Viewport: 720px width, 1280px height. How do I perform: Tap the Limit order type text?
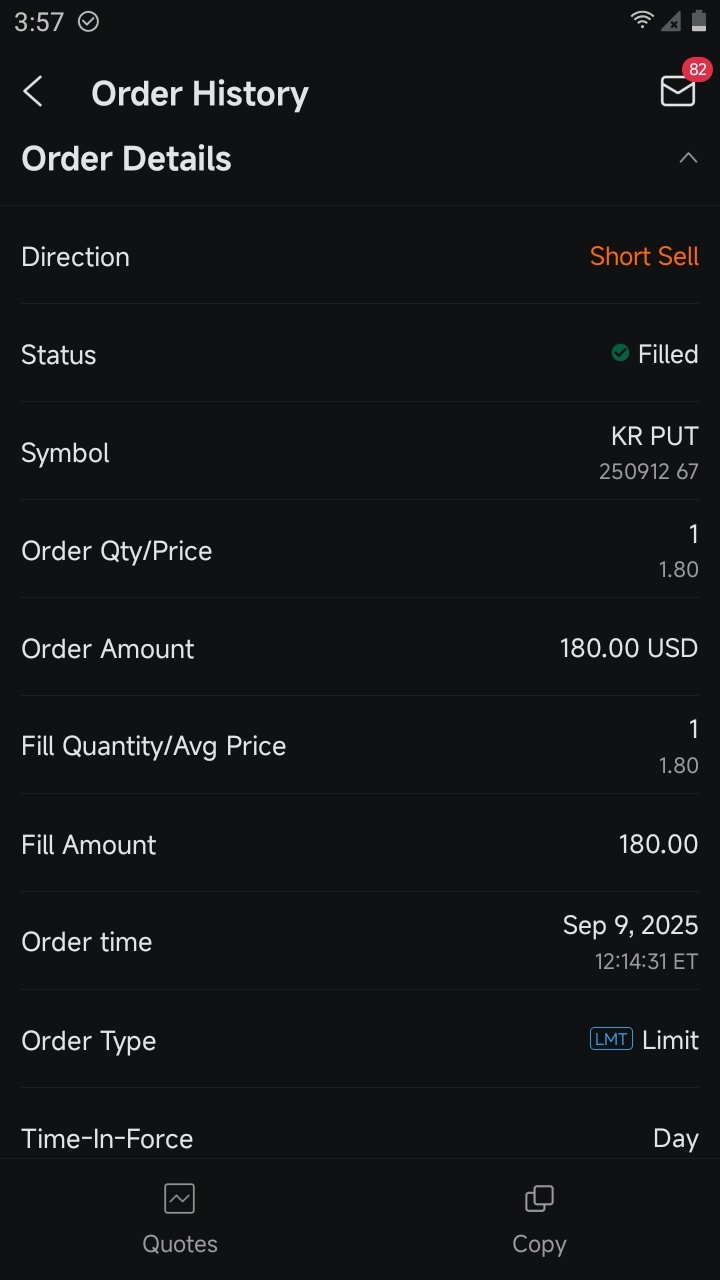point(670,1040)
